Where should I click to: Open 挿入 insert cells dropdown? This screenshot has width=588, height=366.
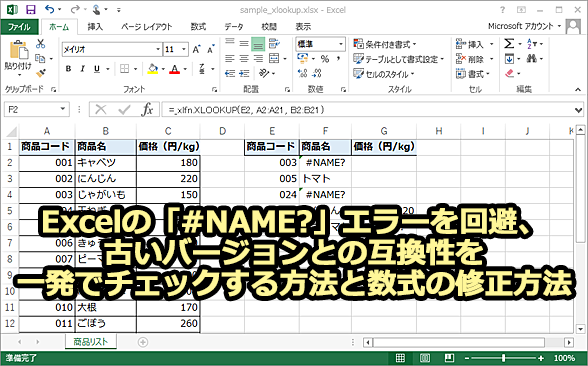[474, 45]
